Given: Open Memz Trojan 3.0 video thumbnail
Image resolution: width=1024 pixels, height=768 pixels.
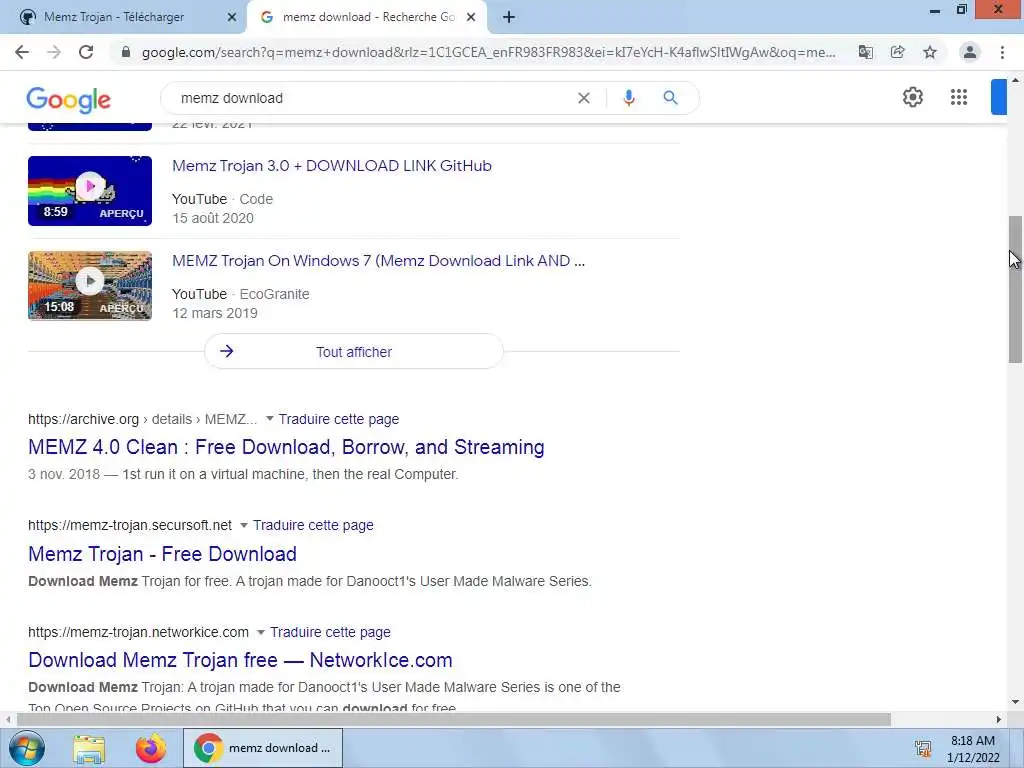Looking at the screenshot, I should coord(90,191).
